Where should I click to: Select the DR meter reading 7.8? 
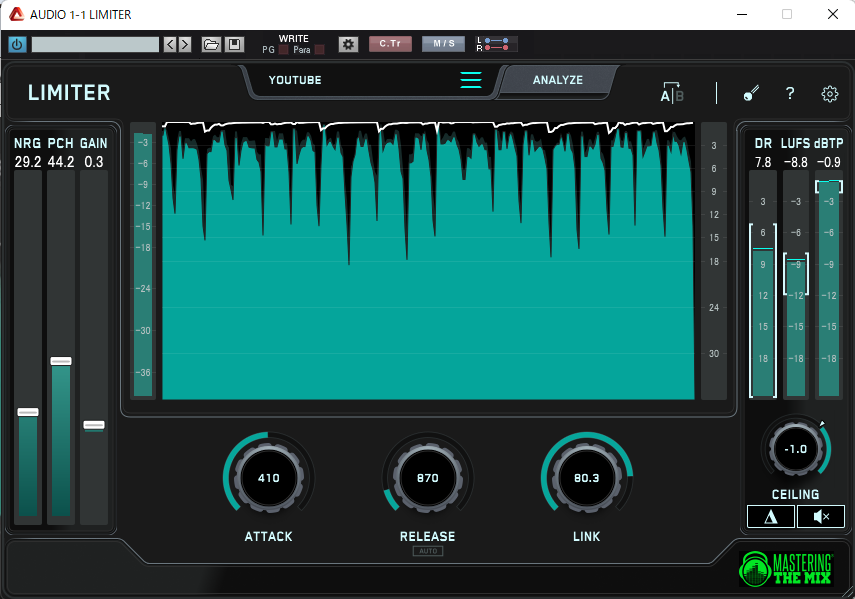click(x=763, y=162)
